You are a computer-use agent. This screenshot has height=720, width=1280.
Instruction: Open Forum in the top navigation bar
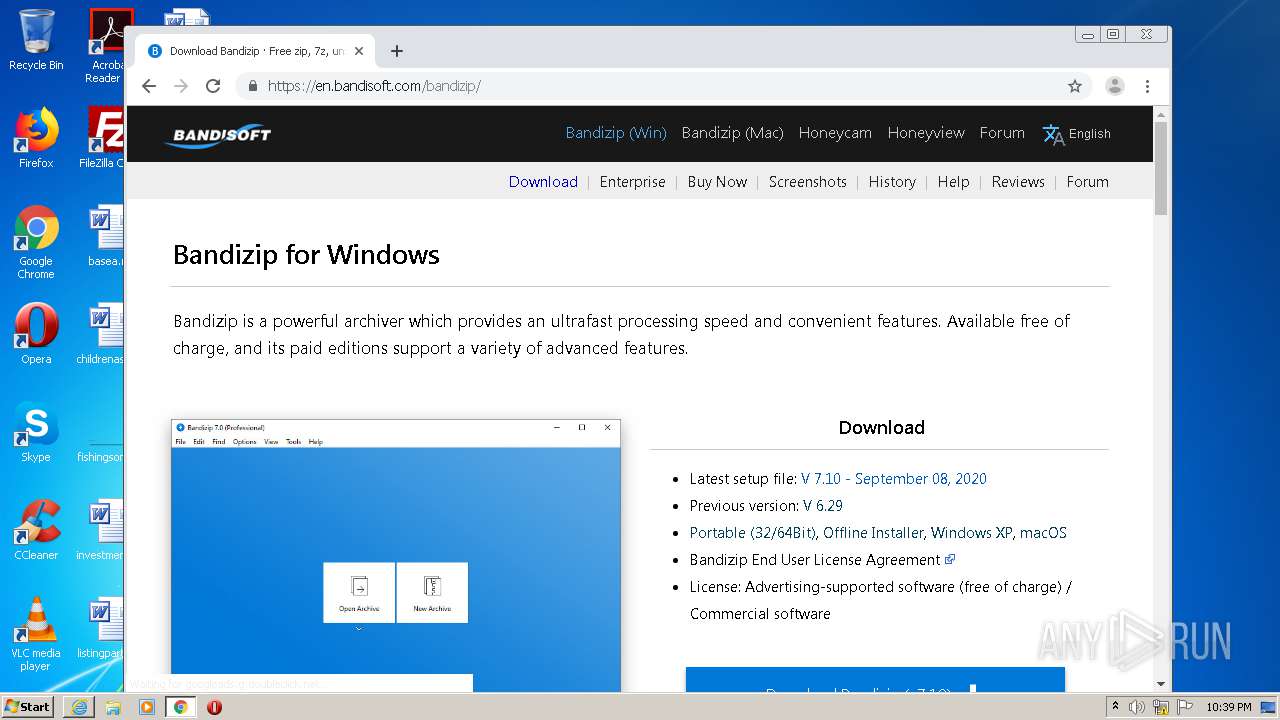click(x=1002, y=133)
